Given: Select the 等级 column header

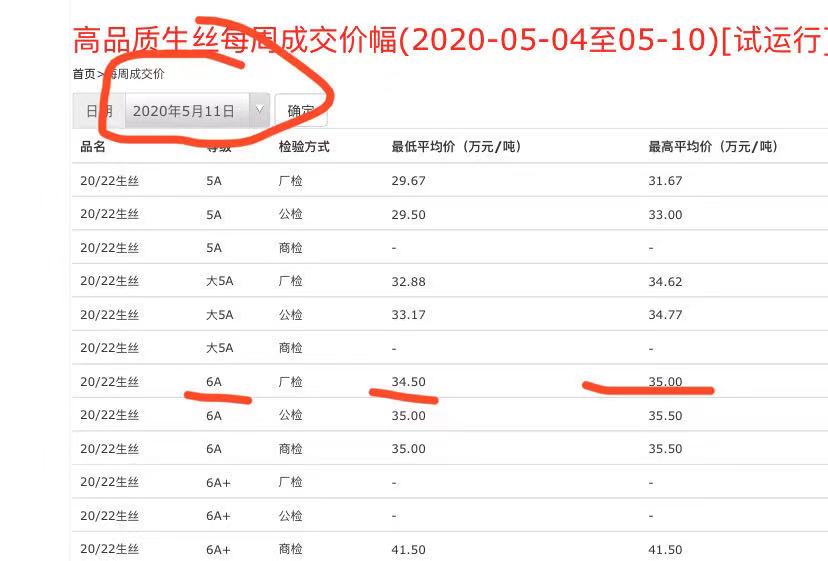Looking at the screenshot, I should click(218, 147).
